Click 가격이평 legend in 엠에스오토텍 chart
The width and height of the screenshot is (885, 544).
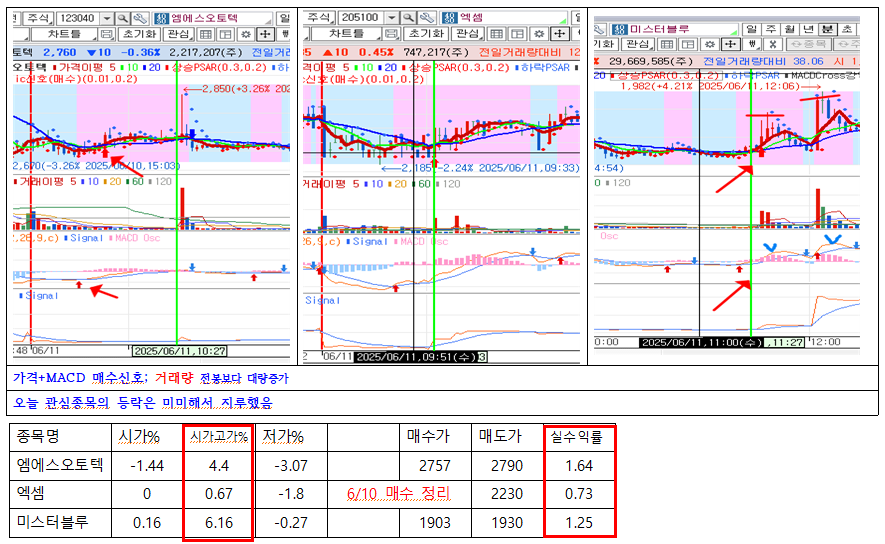click(x=83, y=68)
